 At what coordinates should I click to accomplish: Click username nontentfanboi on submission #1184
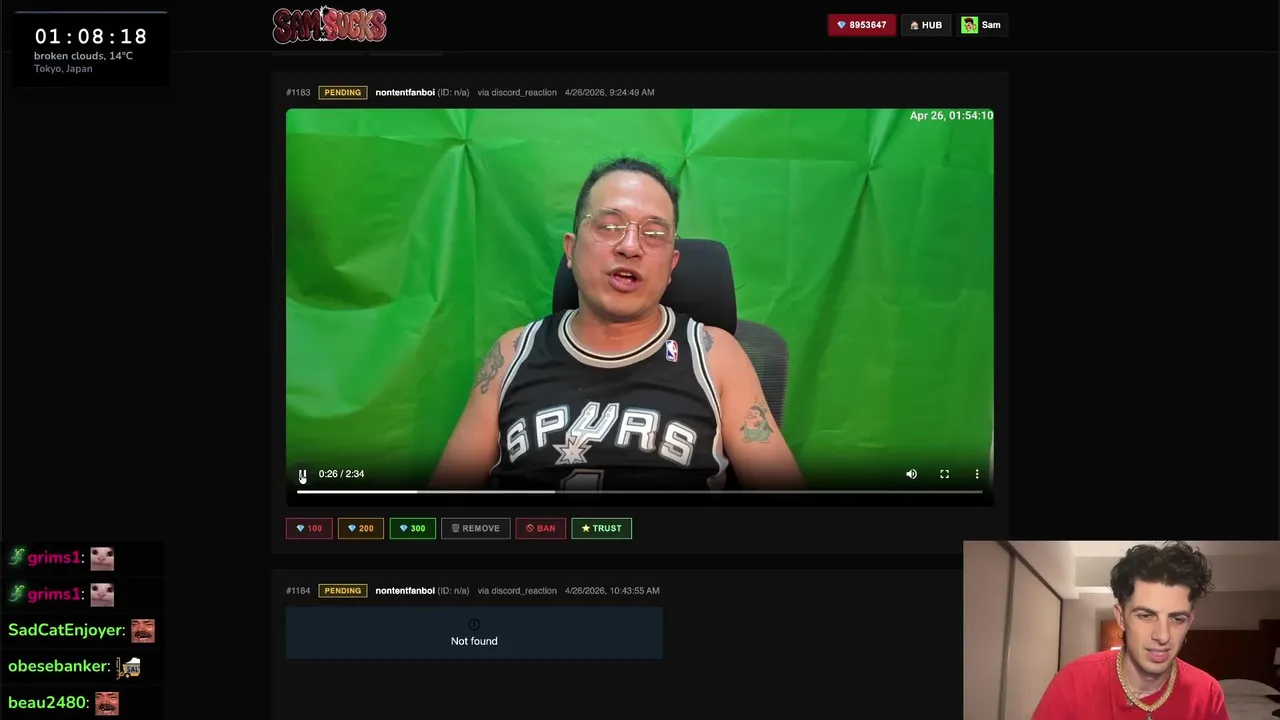point(405,590)
